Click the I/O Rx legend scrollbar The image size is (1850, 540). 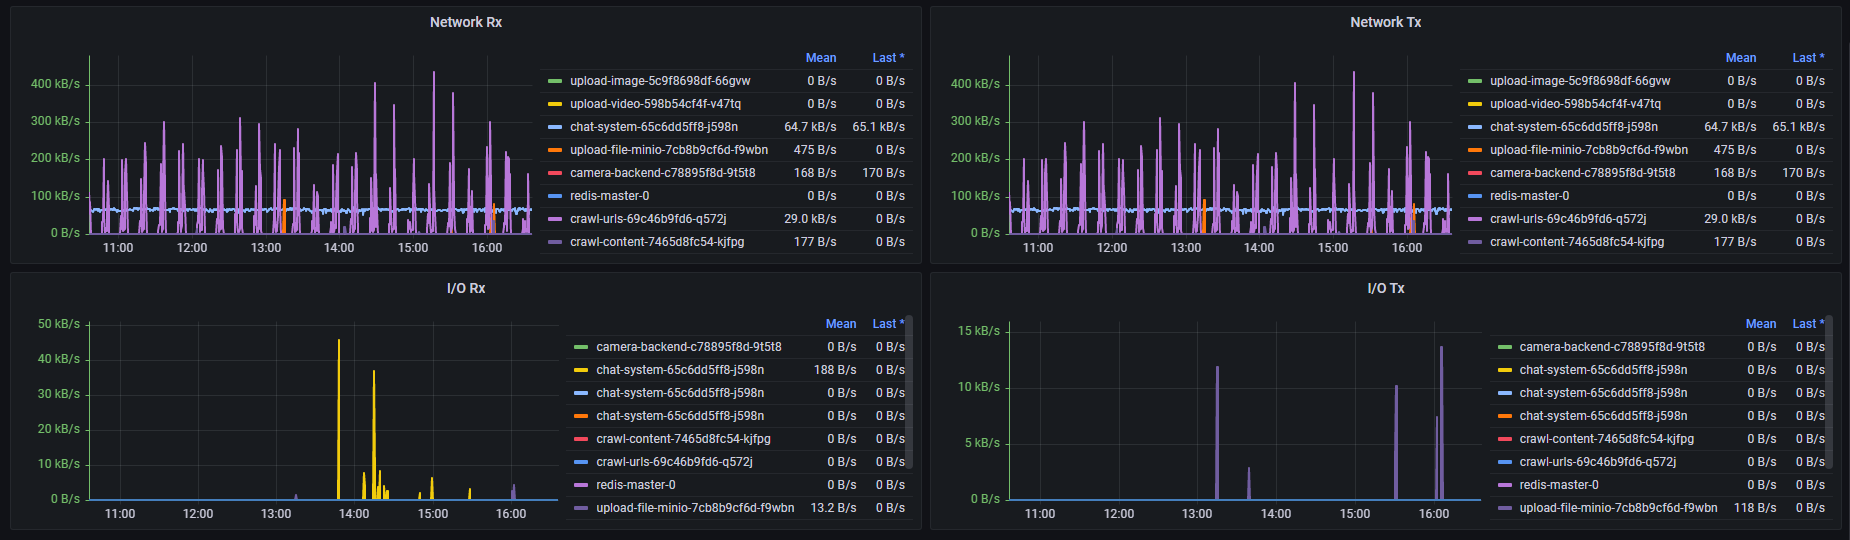point(909,400)
